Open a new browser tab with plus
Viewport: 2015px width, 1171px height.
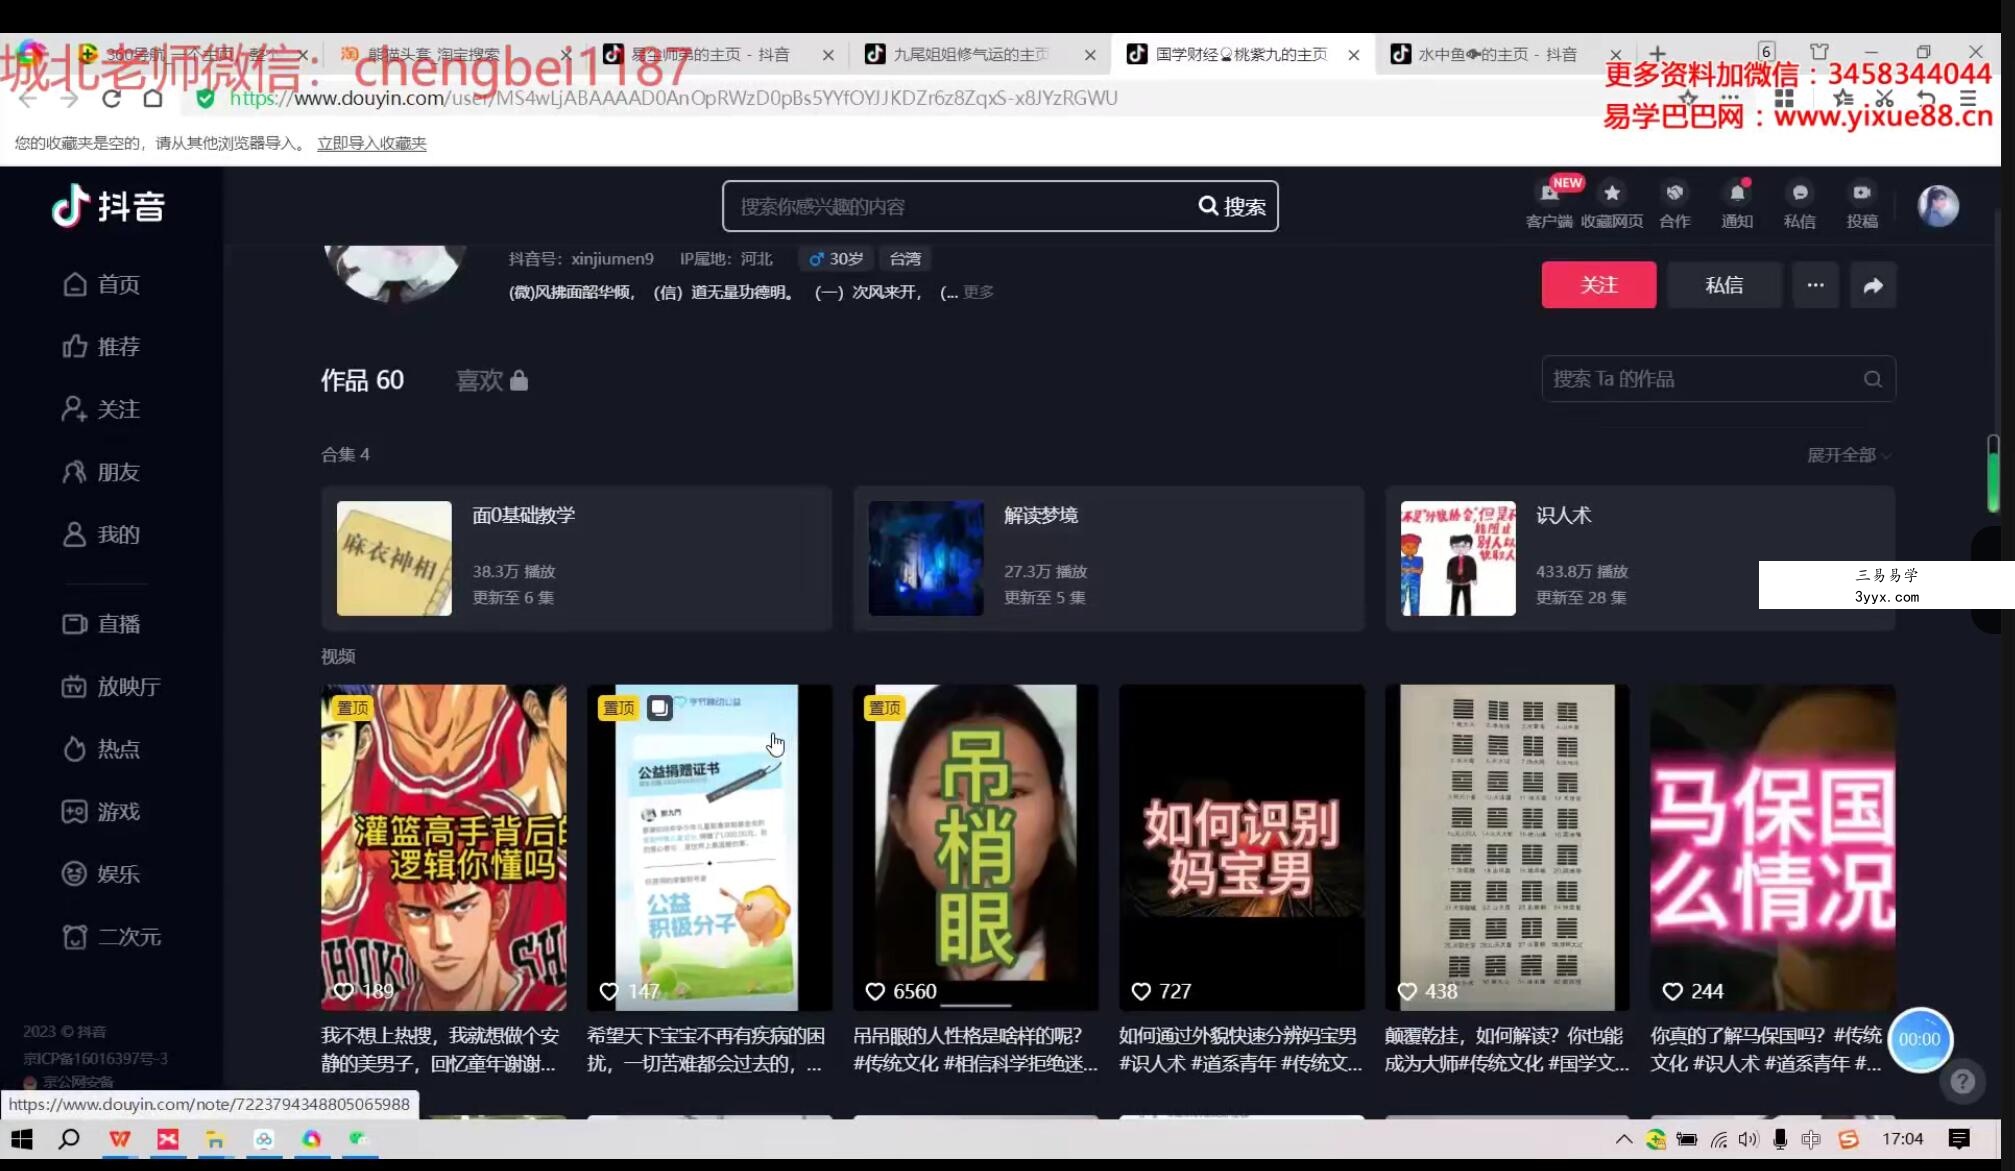(1657, 53)
